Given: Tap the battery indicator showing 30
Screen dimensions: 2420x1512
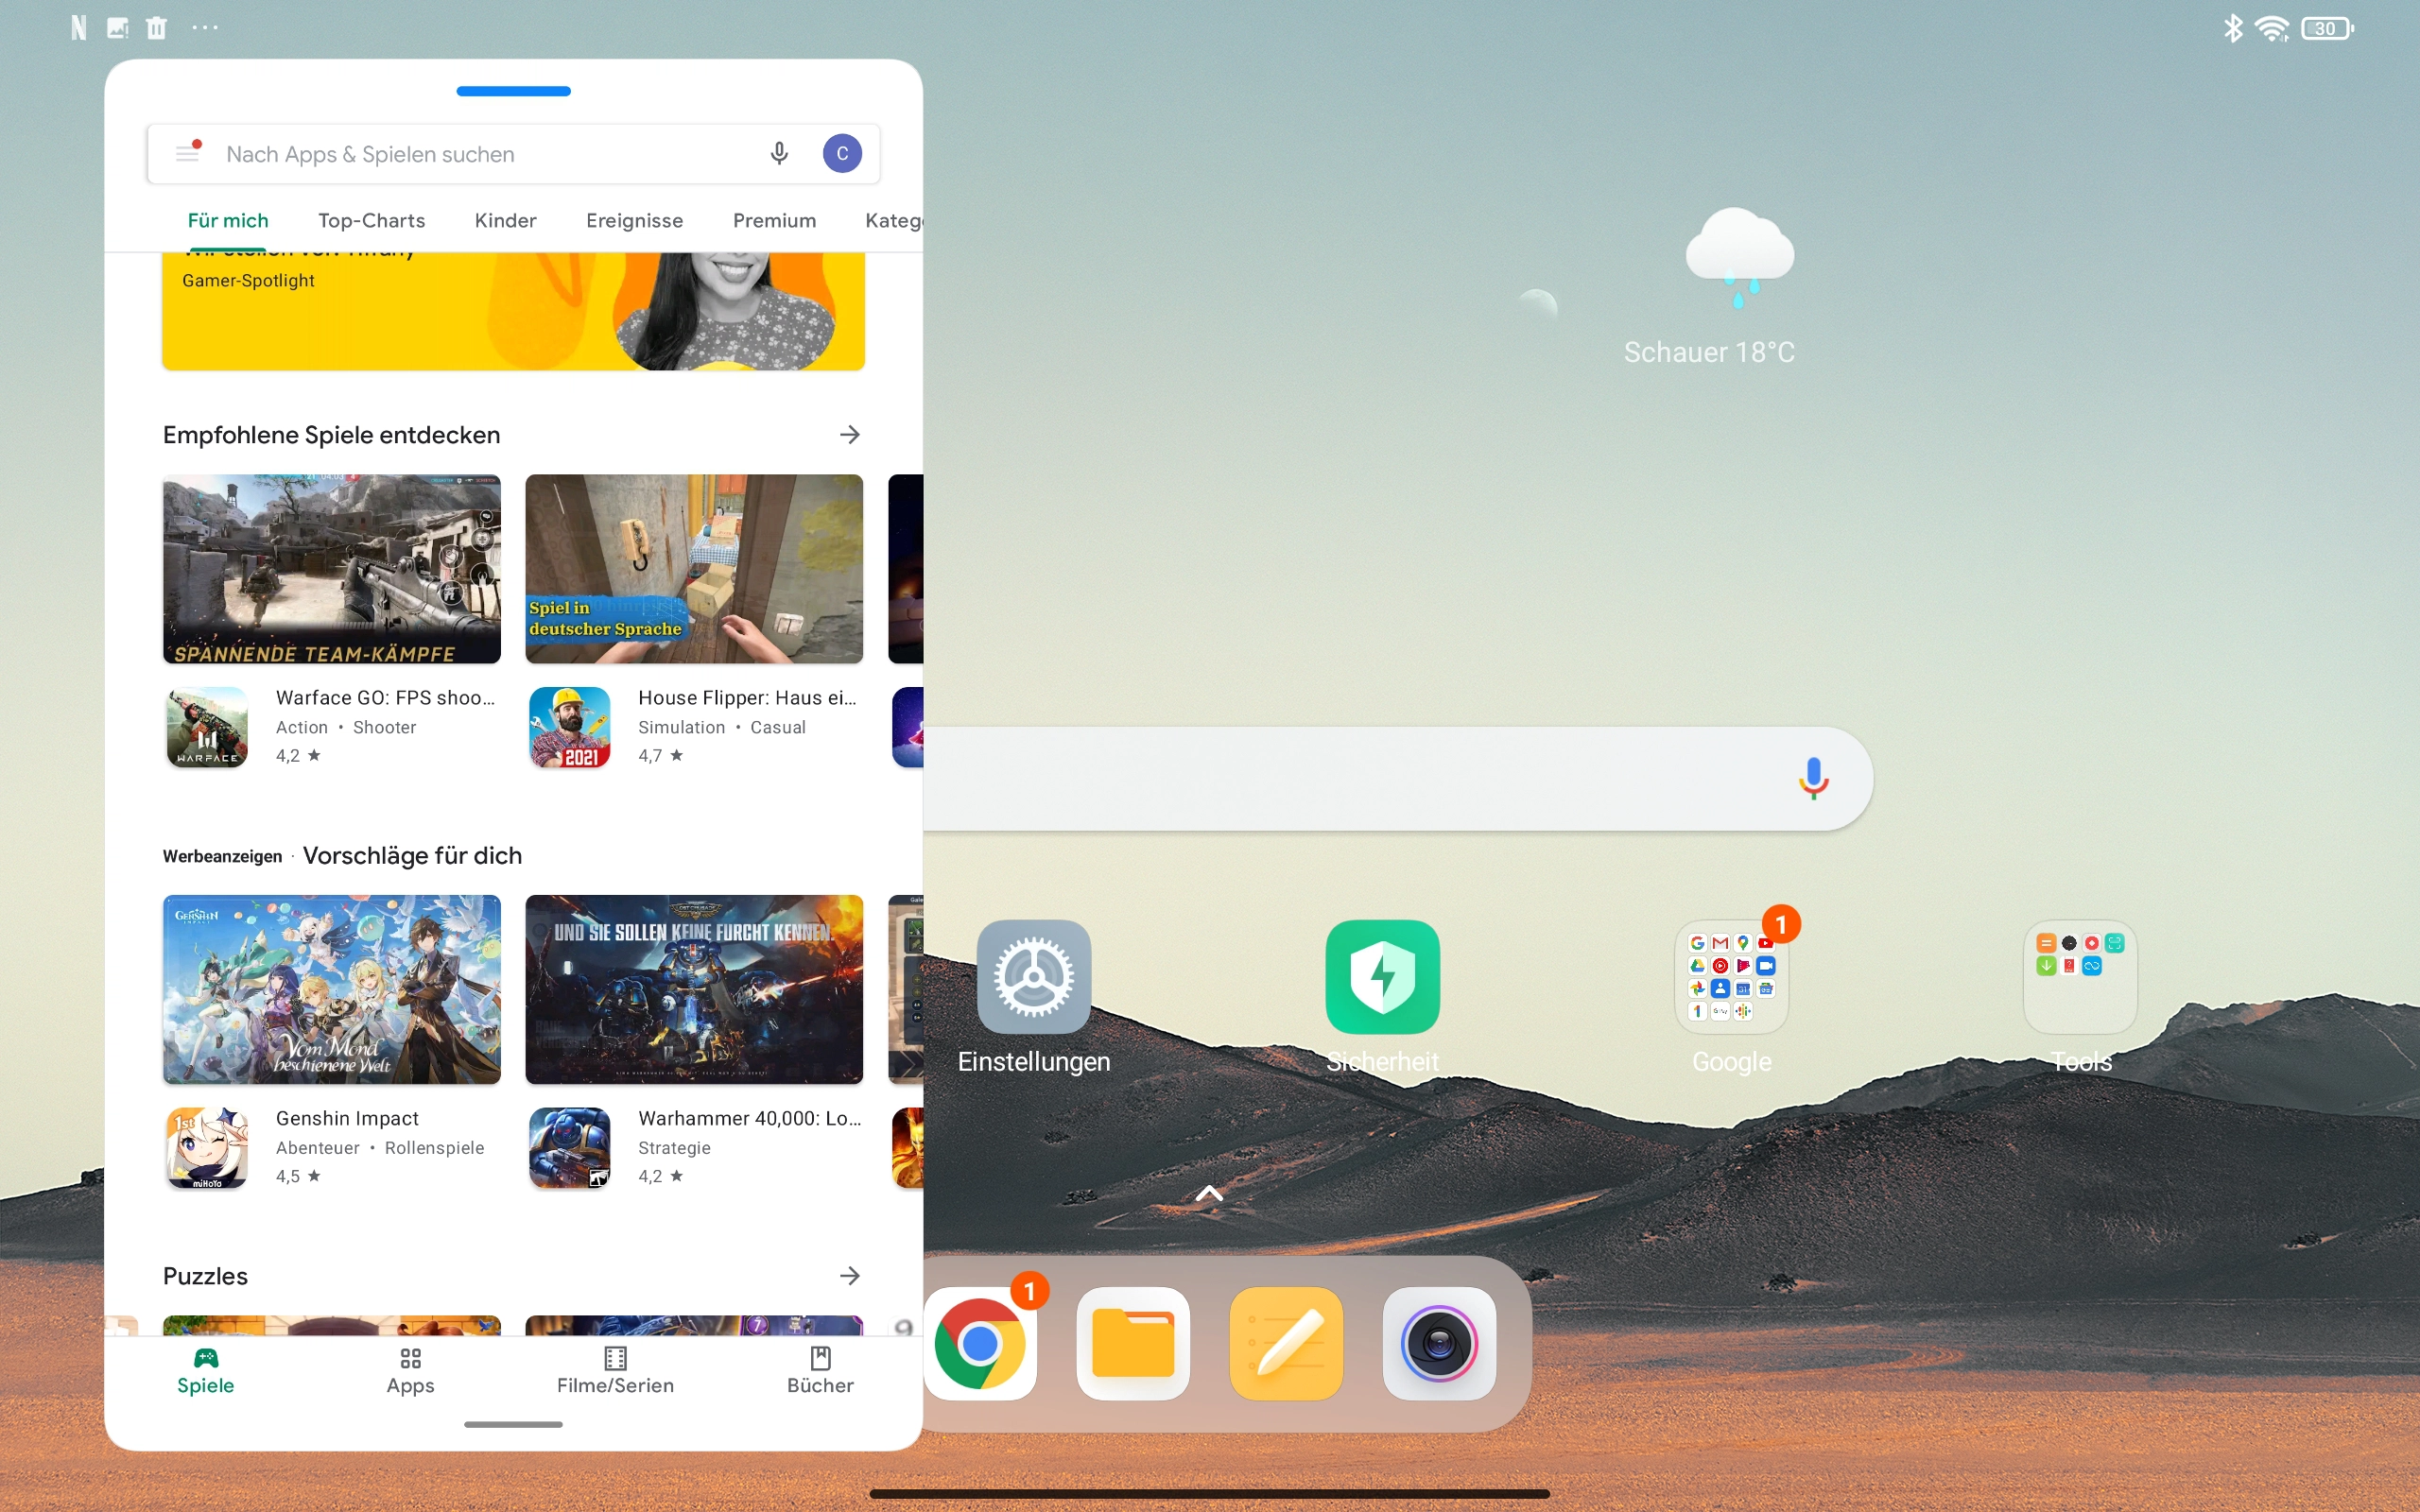Looking at the screenshot, I should [2327, 29].
